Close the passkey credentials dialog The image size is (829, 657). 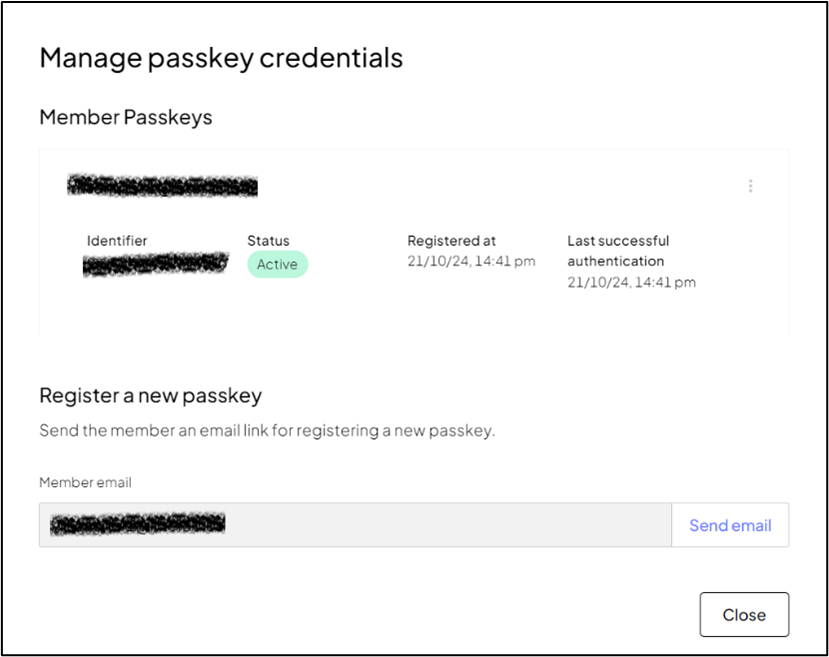click(744, 615)
